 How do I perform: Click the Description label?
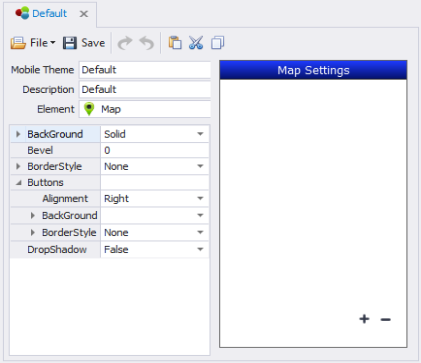coord(48,89)
